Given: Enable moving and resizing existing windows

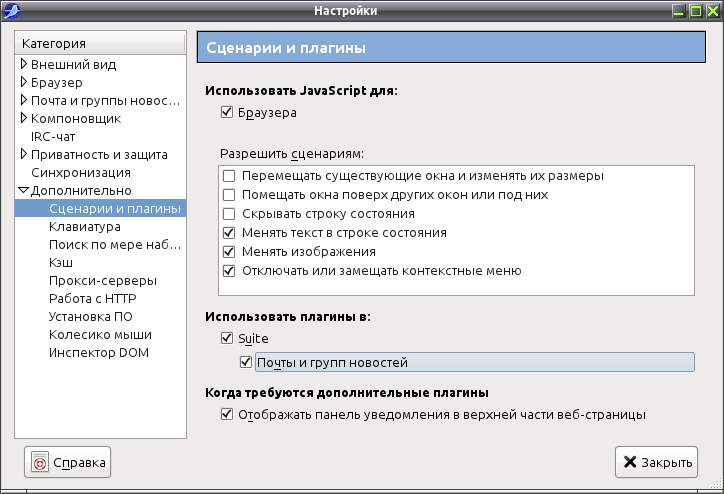Looking at the screenshot, I should coord(229,176).
